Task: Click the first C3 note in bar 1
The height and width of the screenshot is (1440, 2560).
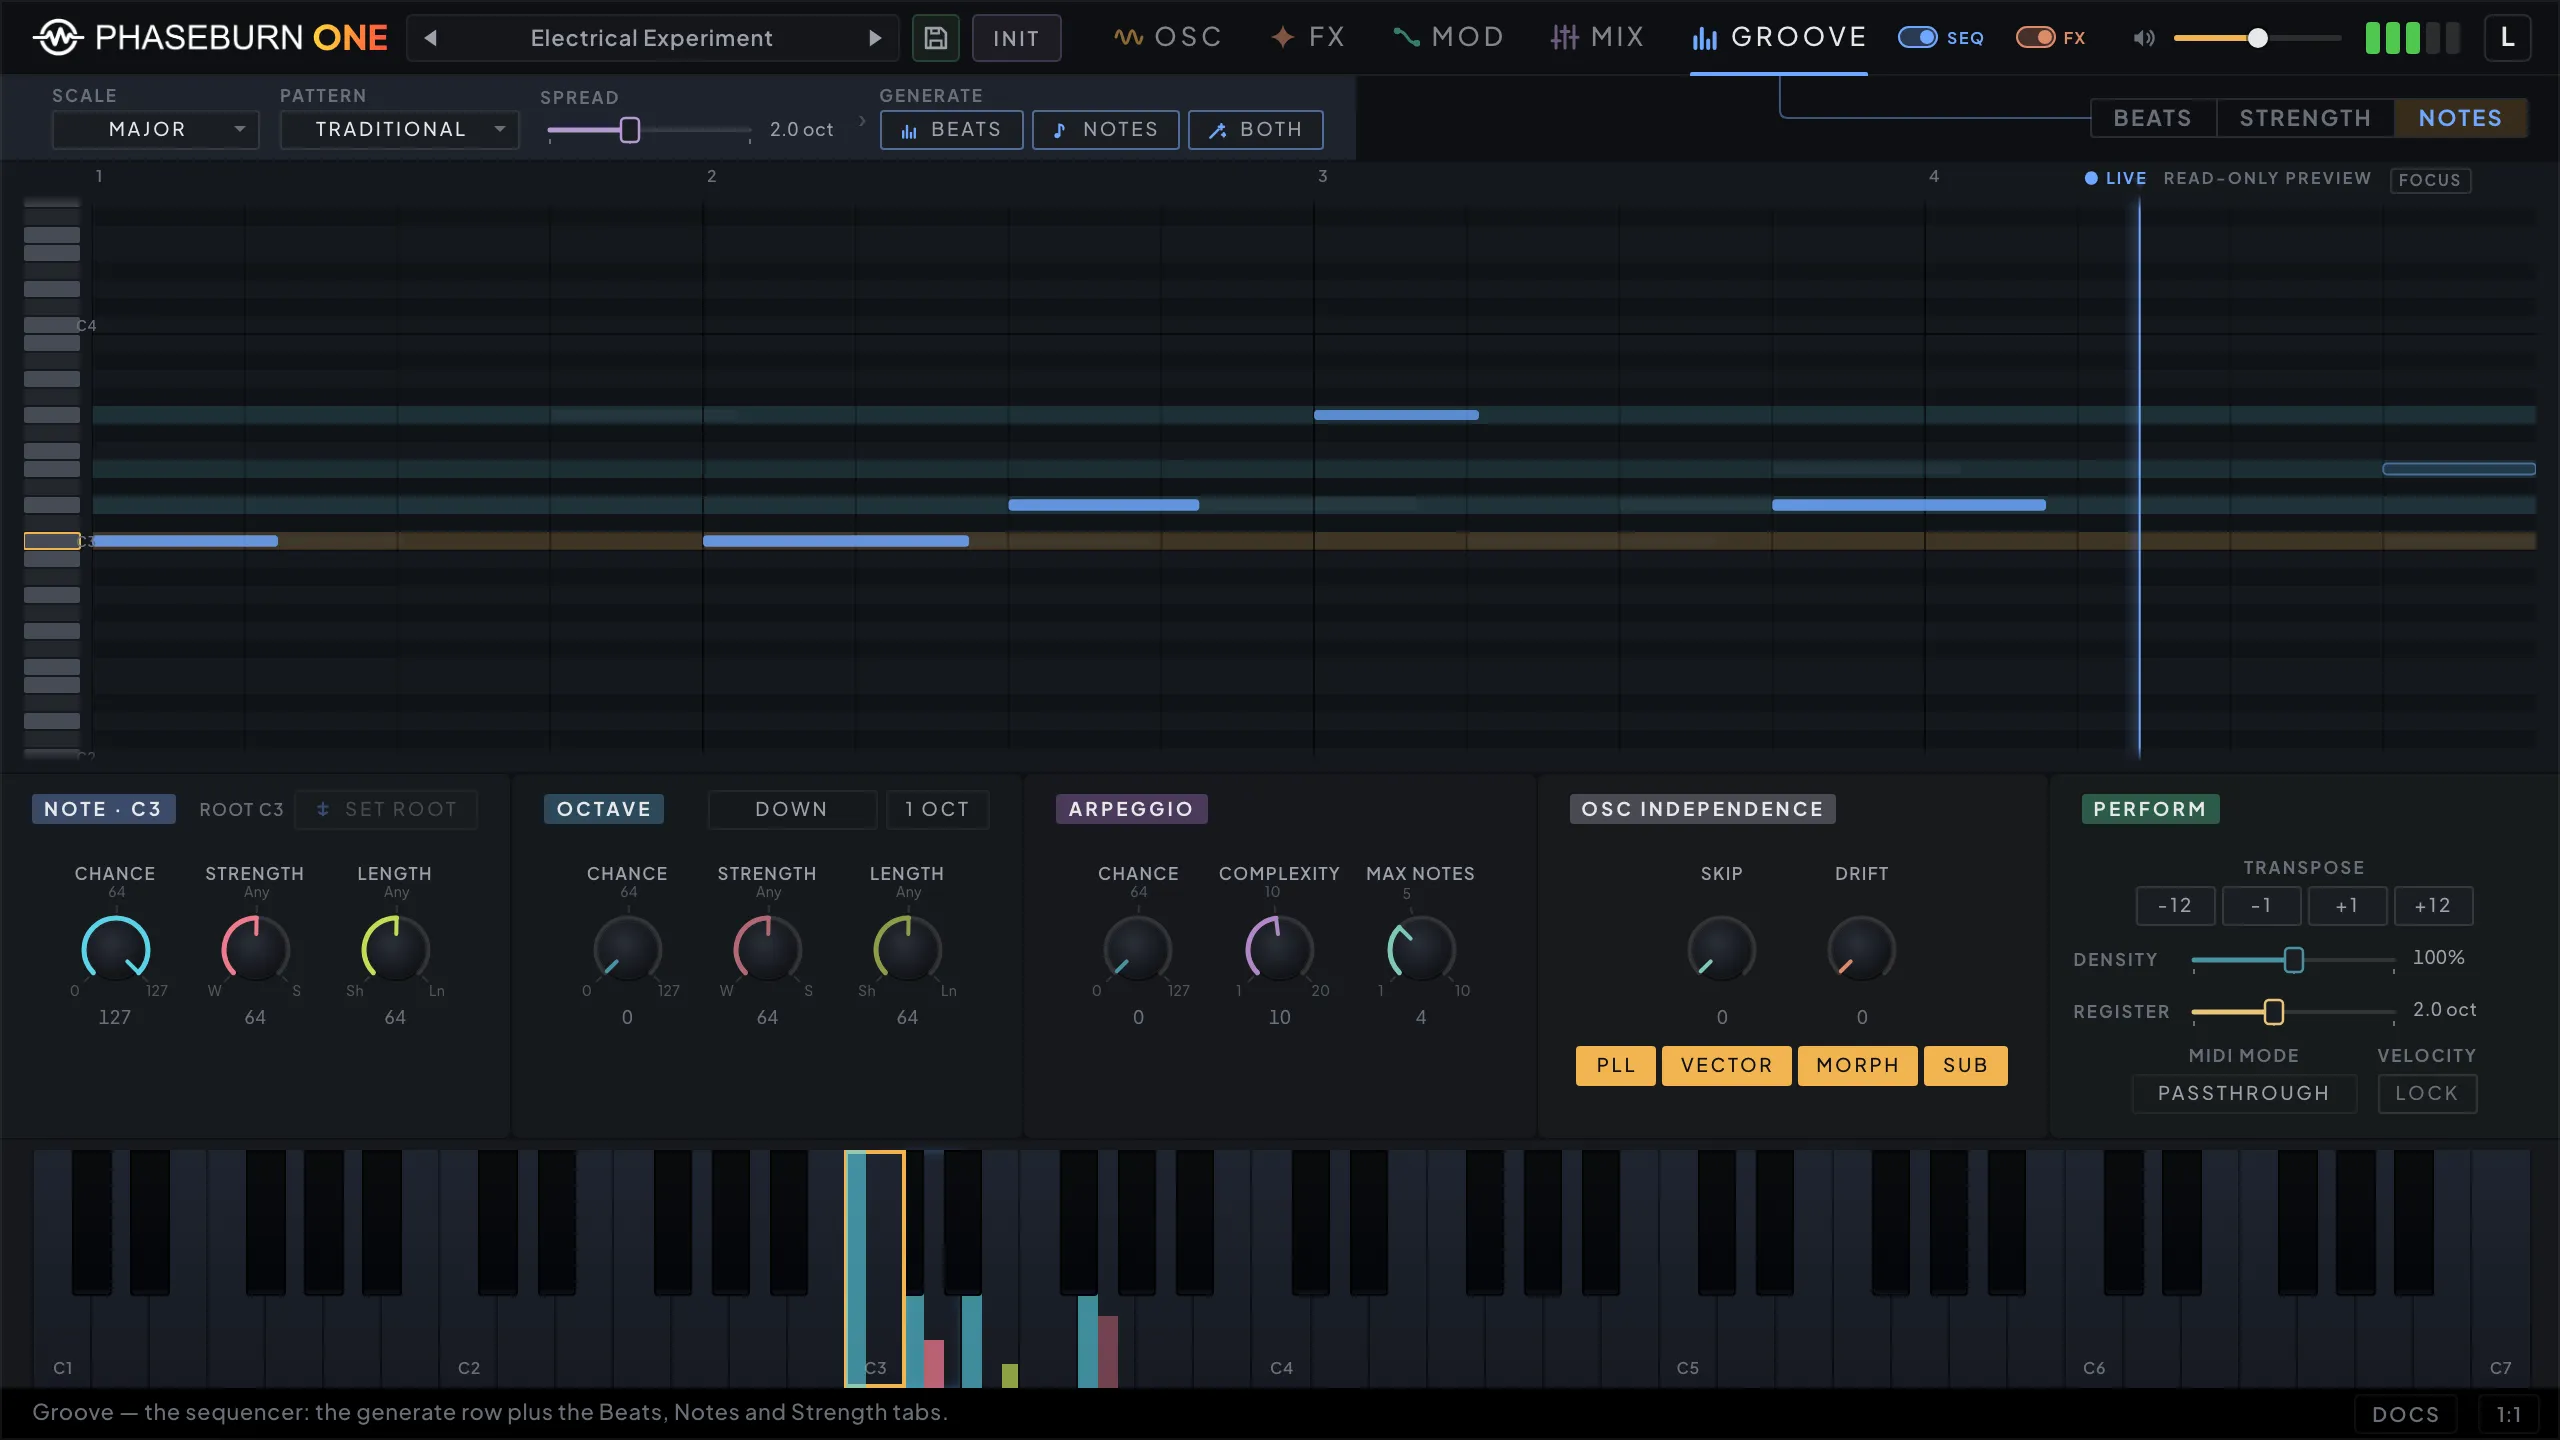Action: pyautogui.click(x=185, y=541)
